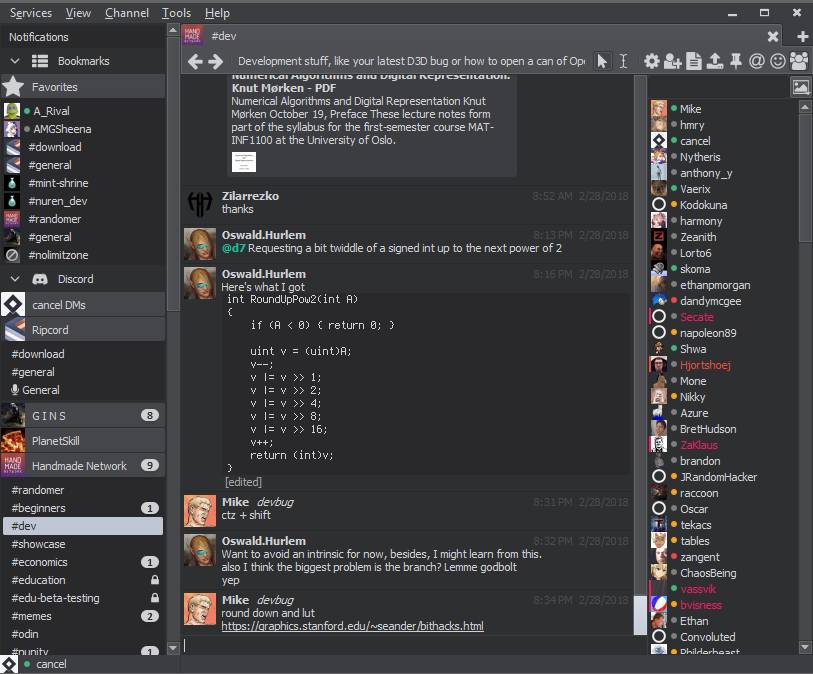The height and width of the screenshot is (674, 813).
Task: Click the settings gear icon in channel toolbar
Action: coord(652,61)
